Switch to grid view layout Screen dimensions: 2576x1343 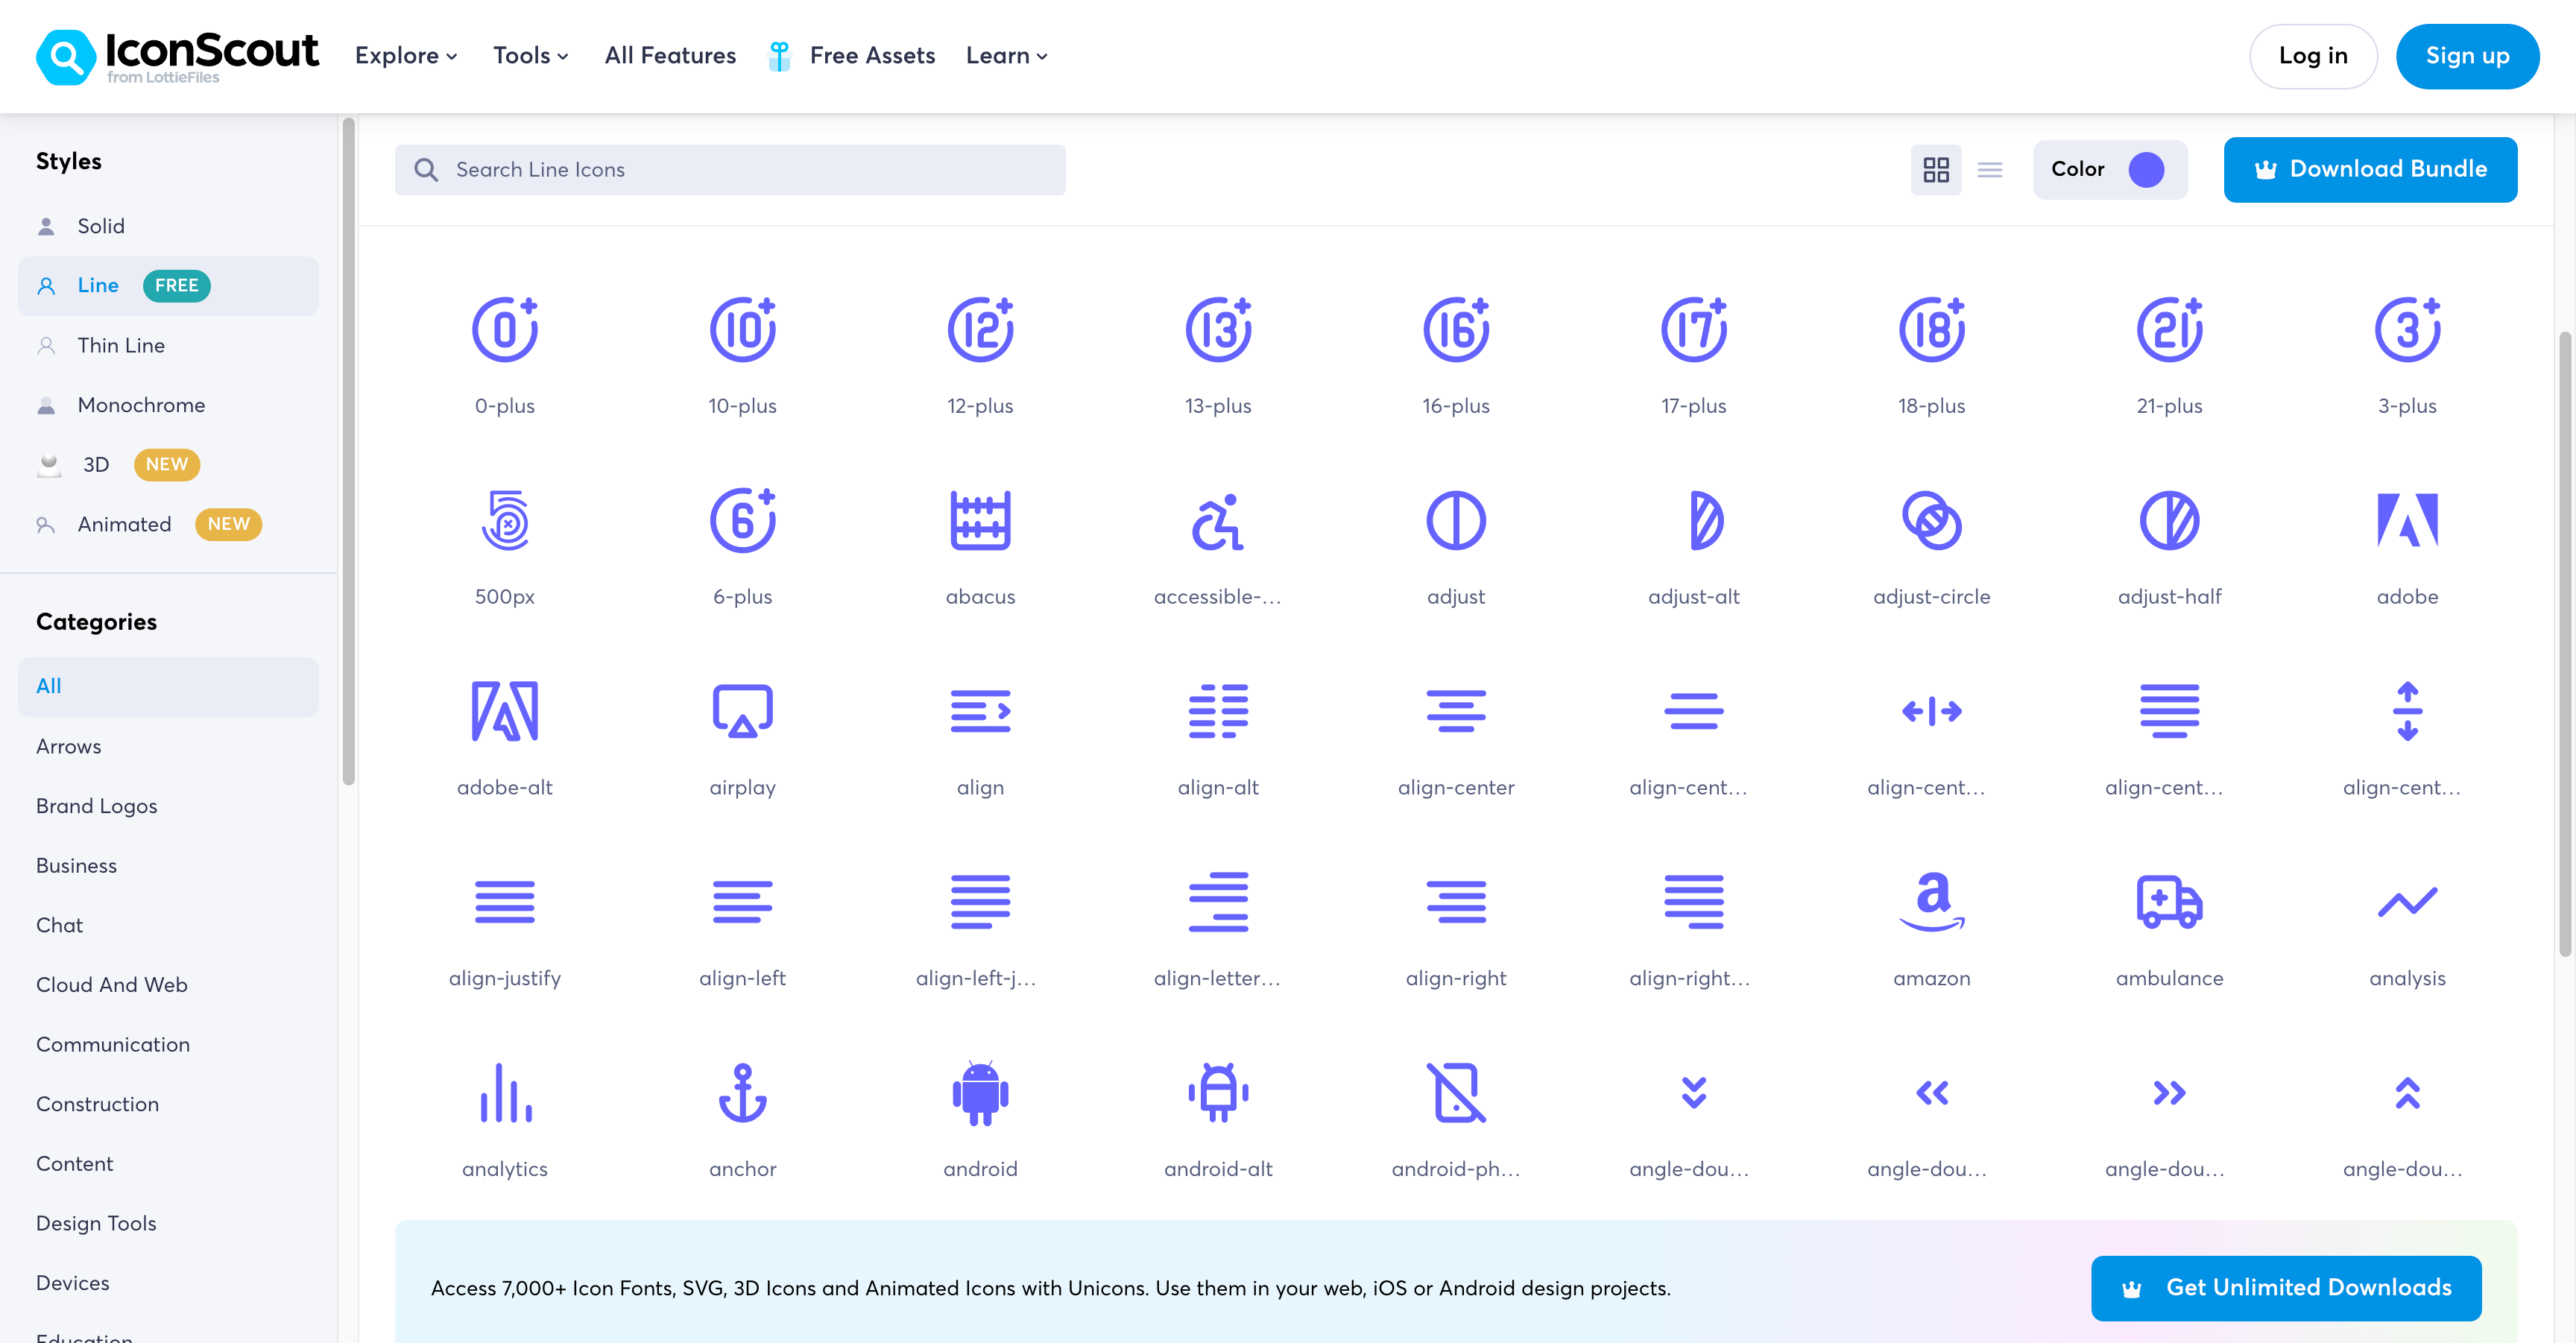coord(1935,170)
